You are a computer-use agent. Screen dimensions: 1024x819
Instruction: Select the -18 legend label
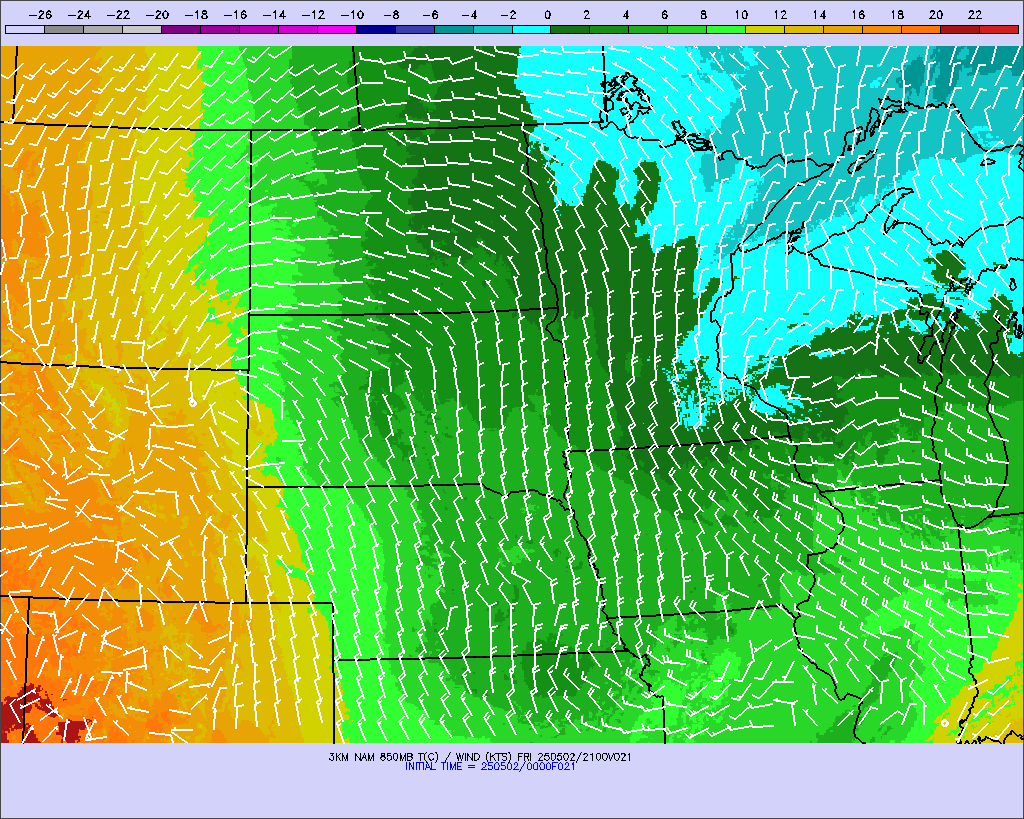[x=197, y=15]
